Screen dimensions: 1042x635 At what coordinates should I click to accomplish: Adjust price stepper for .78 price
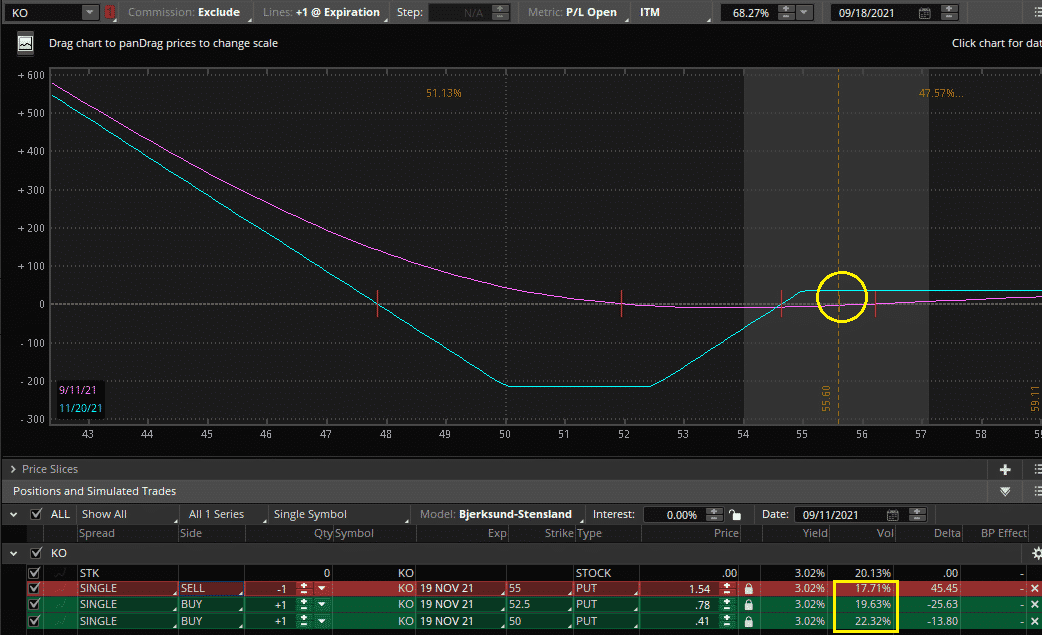click(x=726, y=604)
